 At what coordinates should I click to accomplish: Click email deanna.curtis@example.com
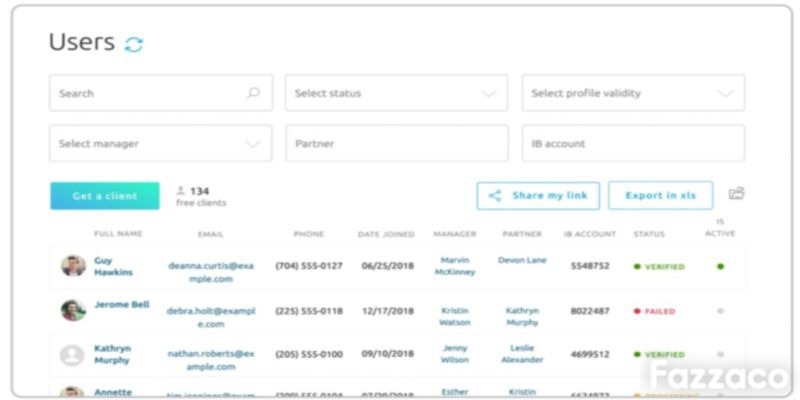211,272
